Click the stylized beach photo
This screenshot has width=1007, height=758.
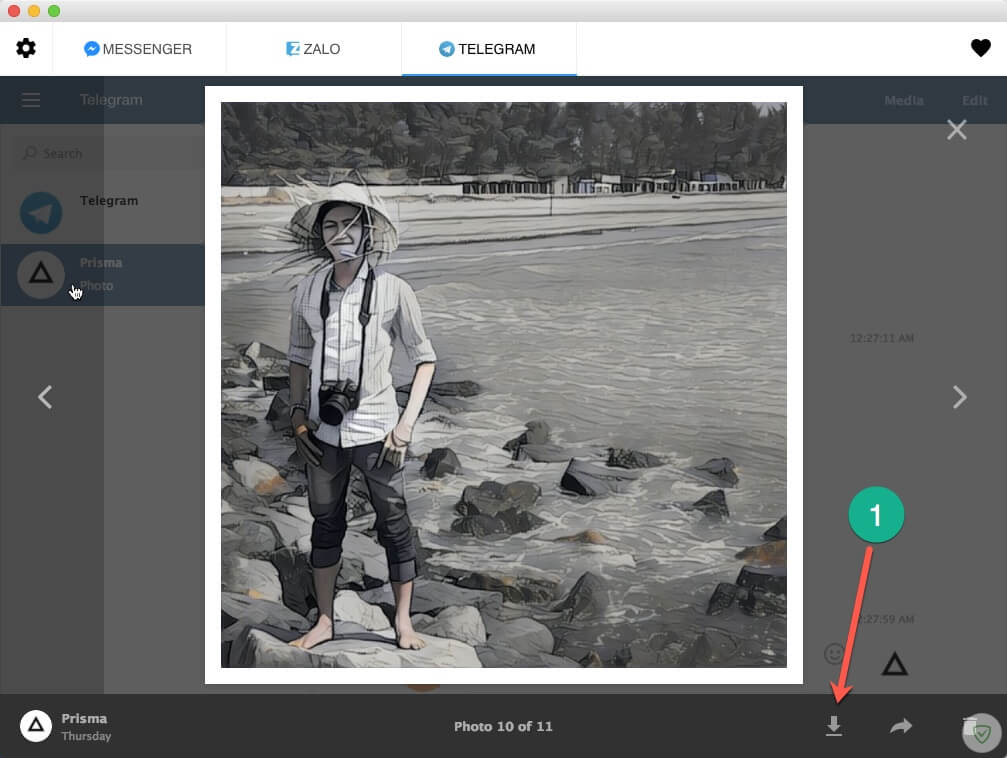tap(504, 385)
